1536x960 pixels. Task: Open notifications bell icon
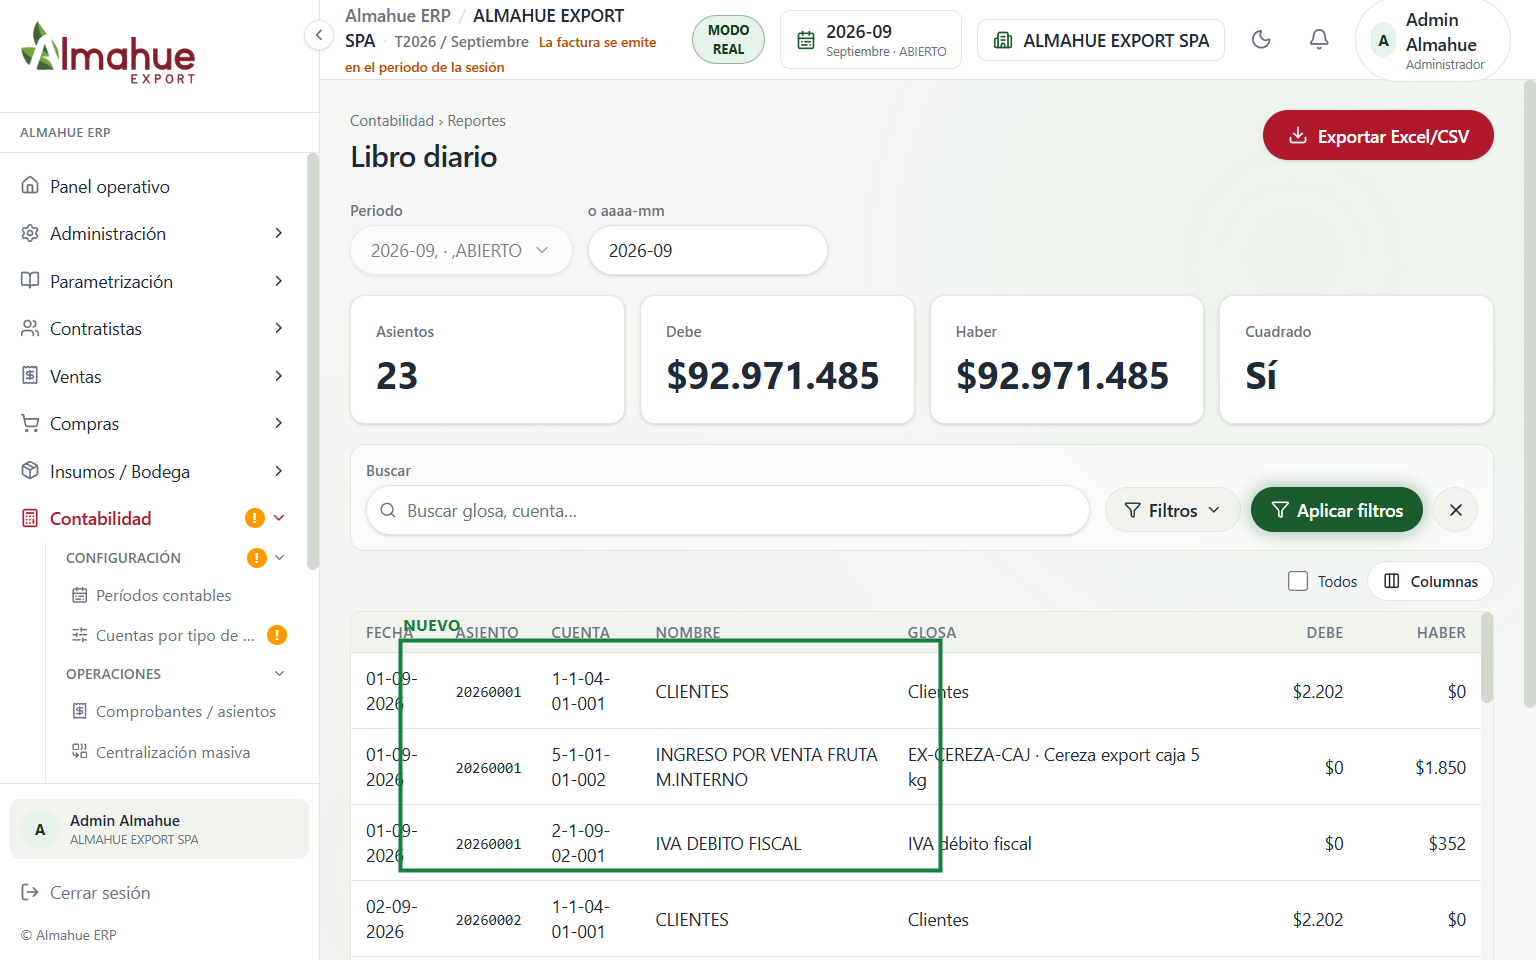[x=1319, y=40]
